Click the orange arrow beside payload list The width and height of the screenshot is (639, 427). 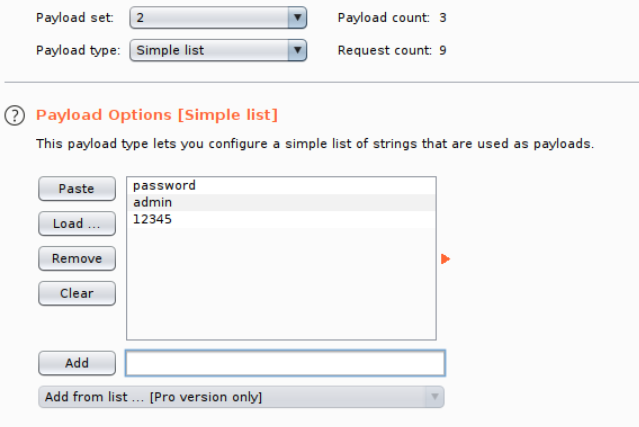446,259
